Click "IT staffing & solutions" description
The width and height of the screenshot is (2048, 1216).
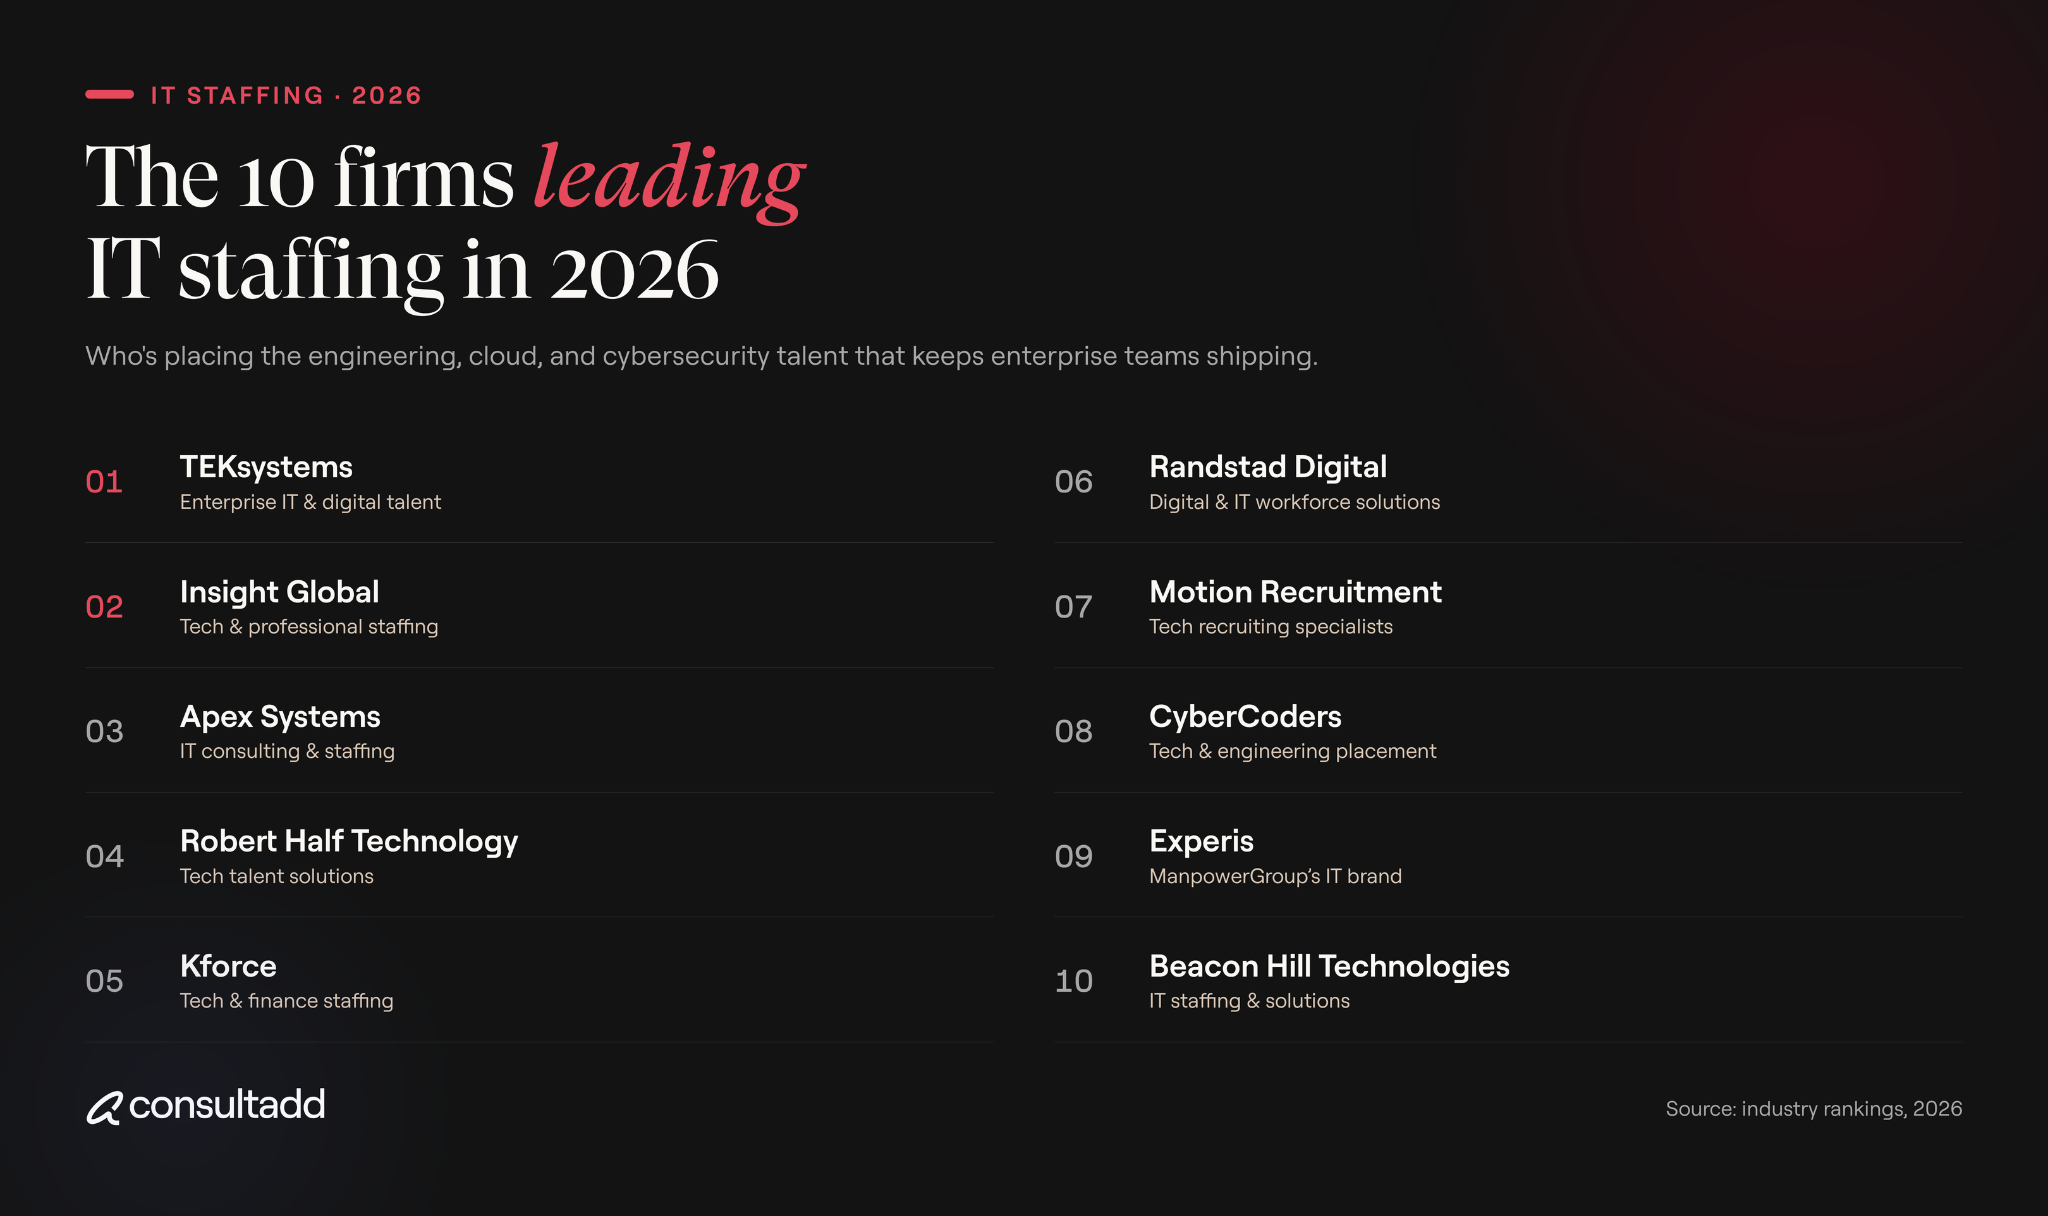coord(1249,1001)
